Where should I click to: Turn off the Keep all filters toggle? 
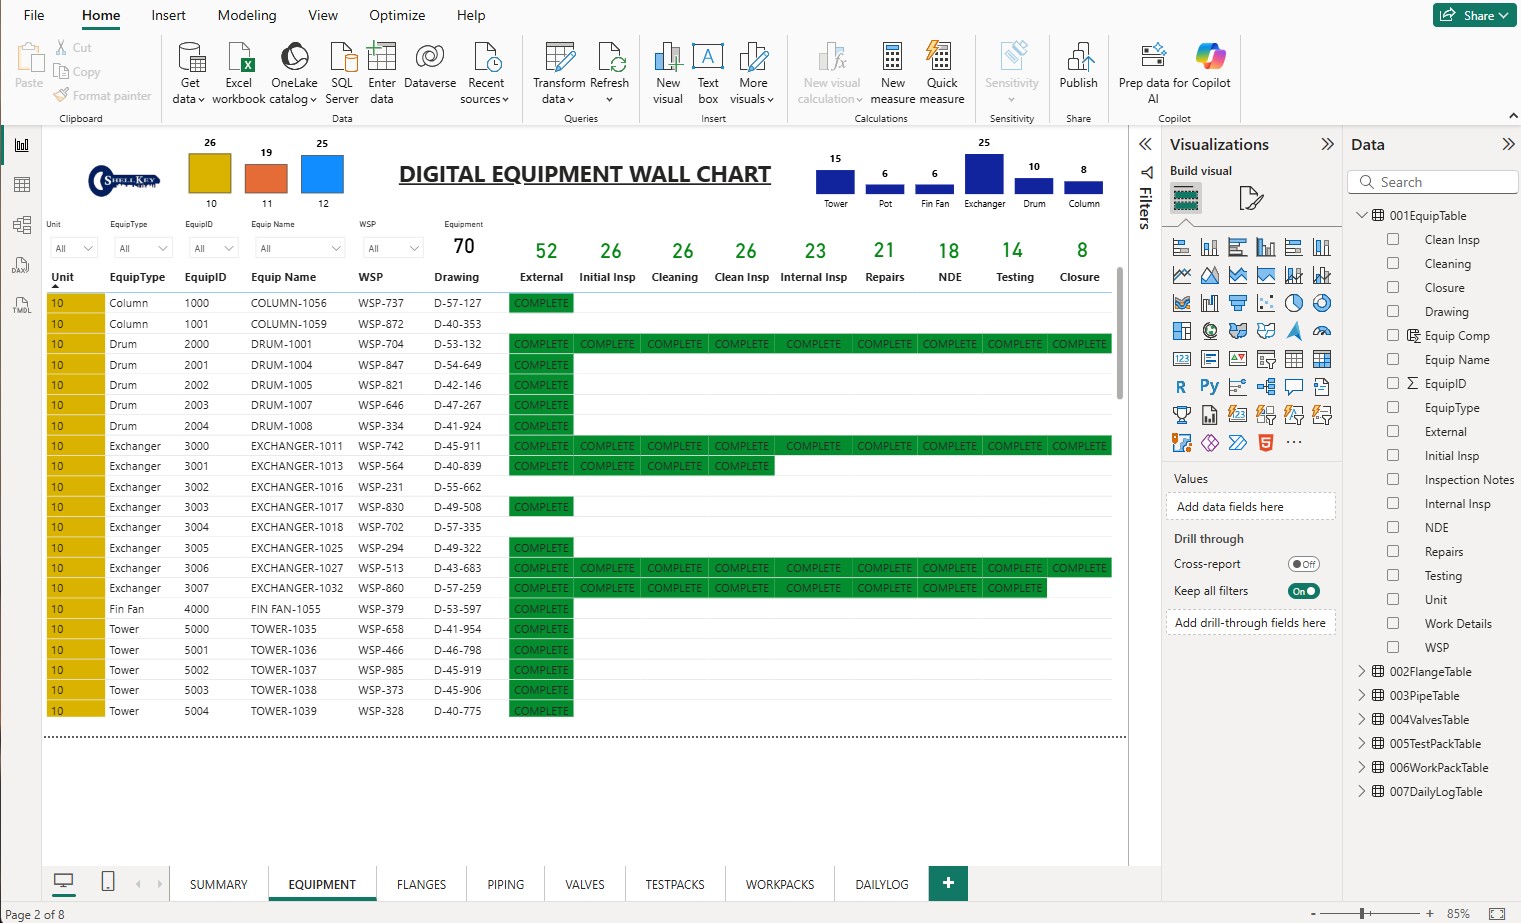1303,591
